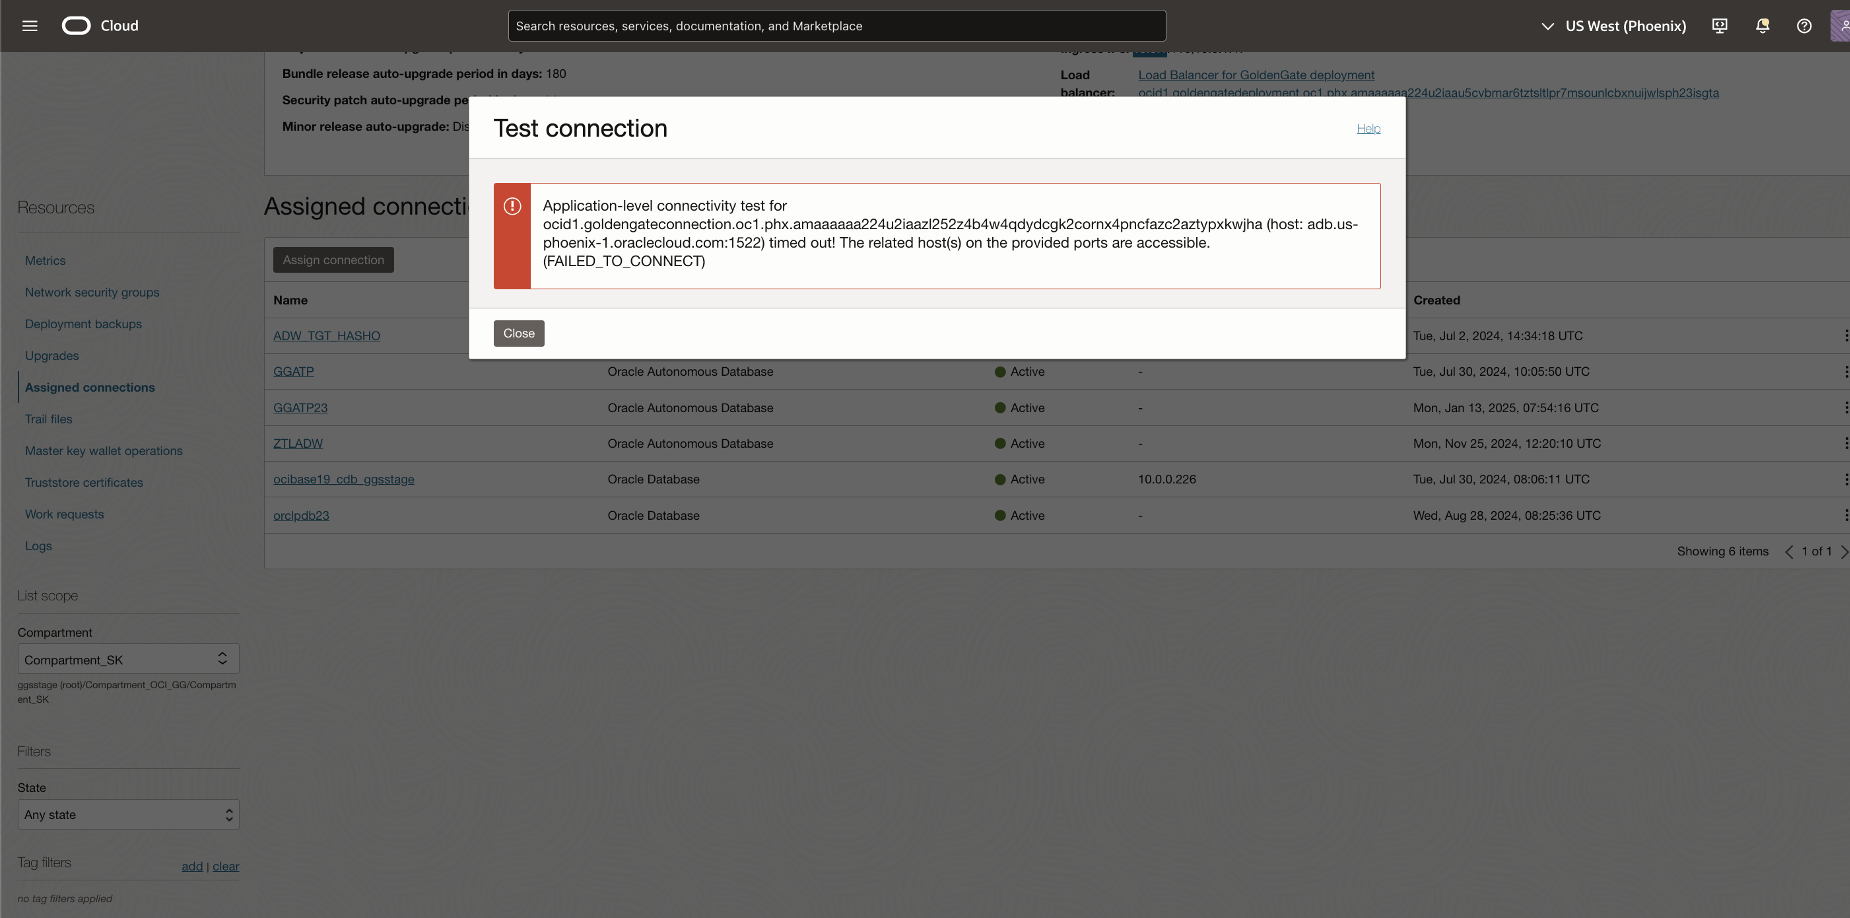Open Upgrades resource section

[52, 356]
